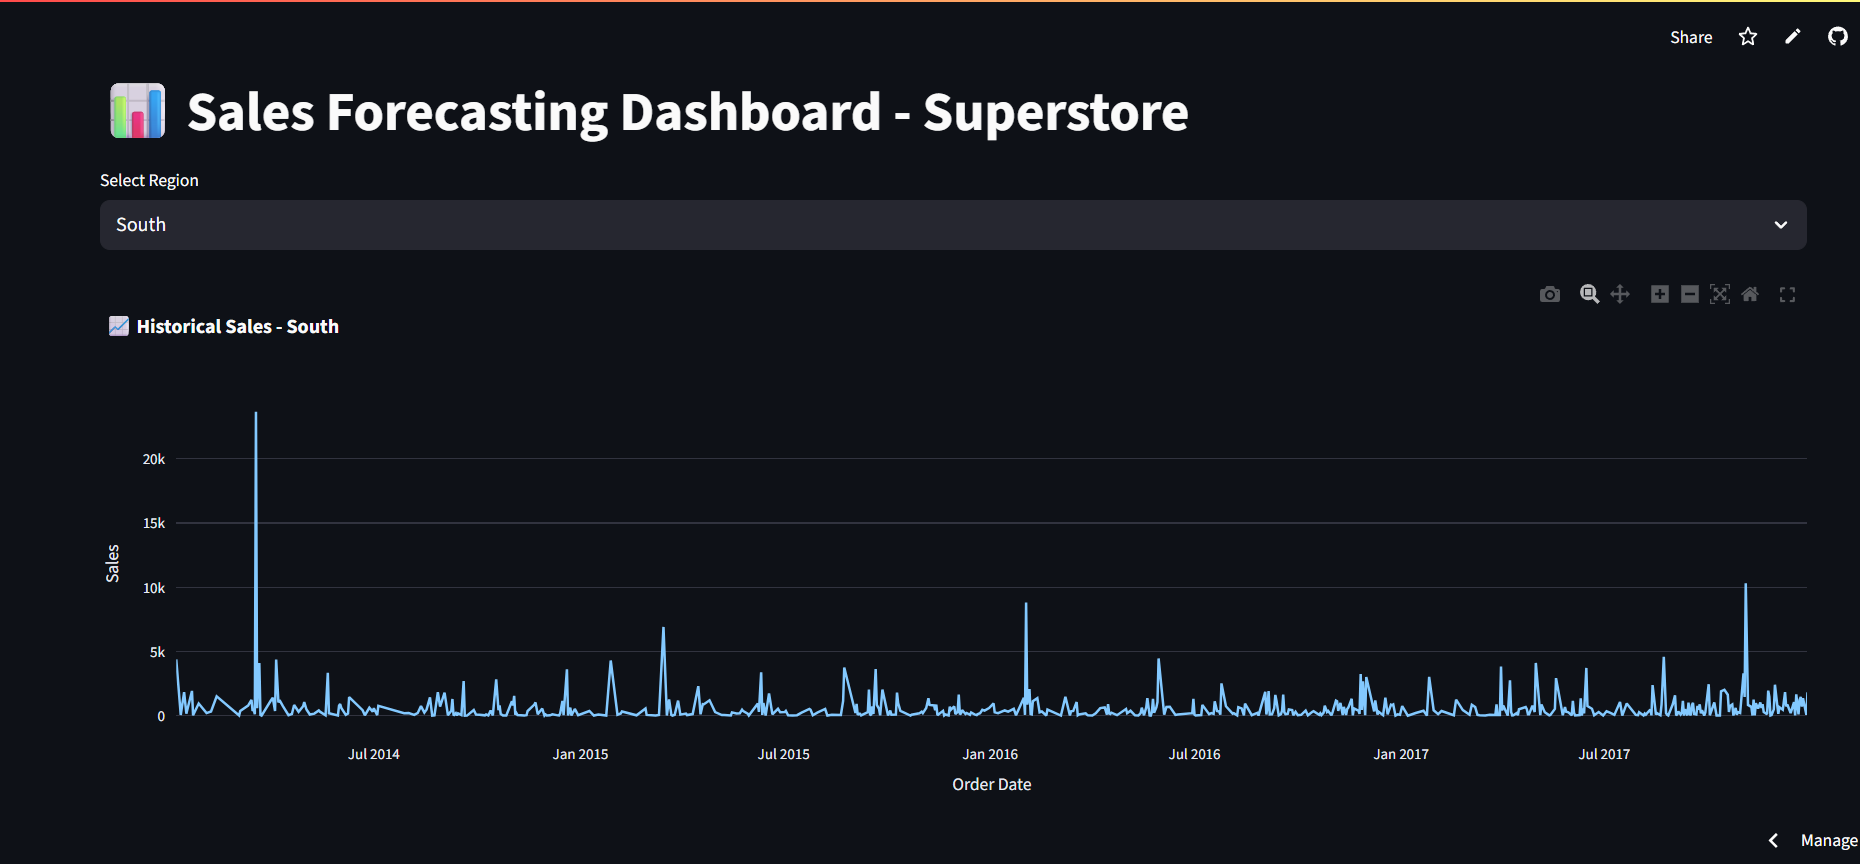Screen dimensions: 1860x864
Task: Click the chevron arrow of region selectbox
Action: 1780,225
